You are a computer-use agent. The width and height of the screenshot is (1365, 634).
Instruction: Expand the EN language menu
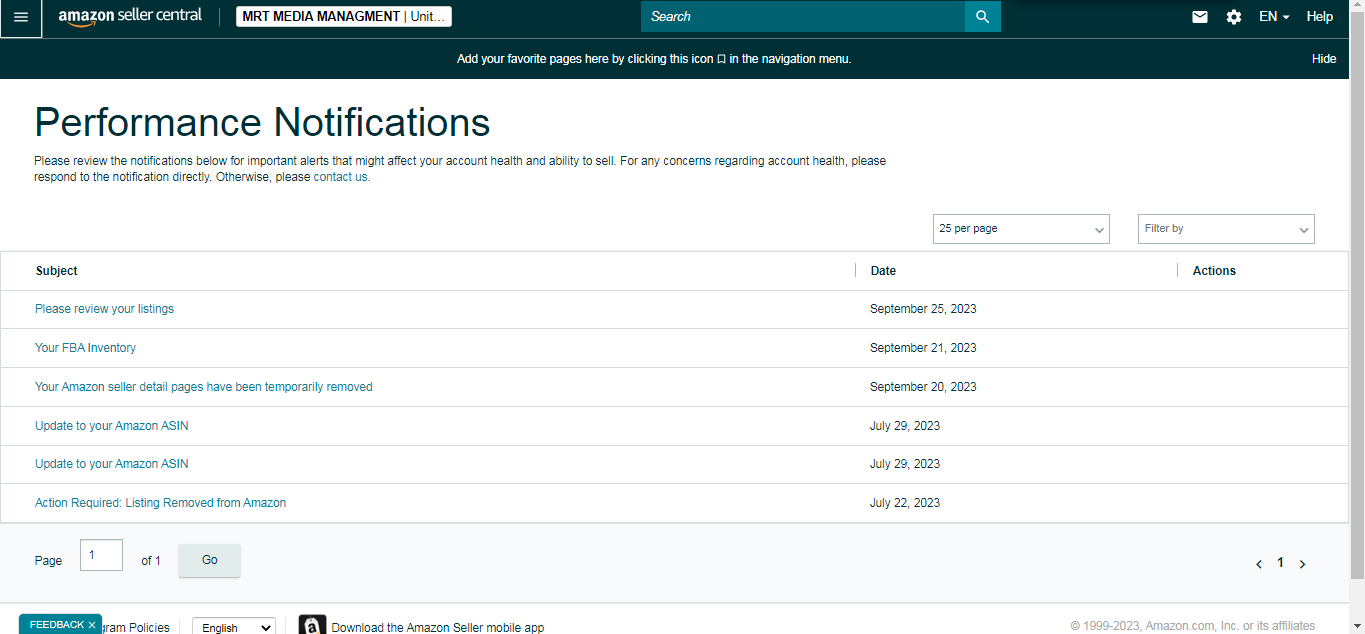(1274, 17)
